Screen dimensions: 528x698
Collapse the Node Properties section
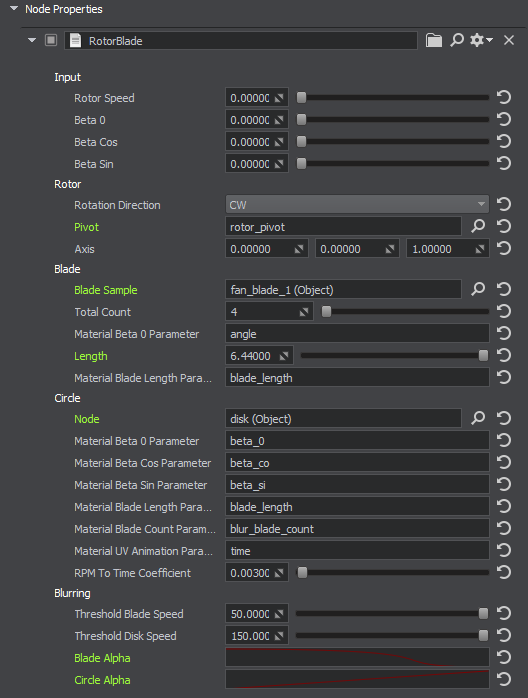tap(14, 8)
